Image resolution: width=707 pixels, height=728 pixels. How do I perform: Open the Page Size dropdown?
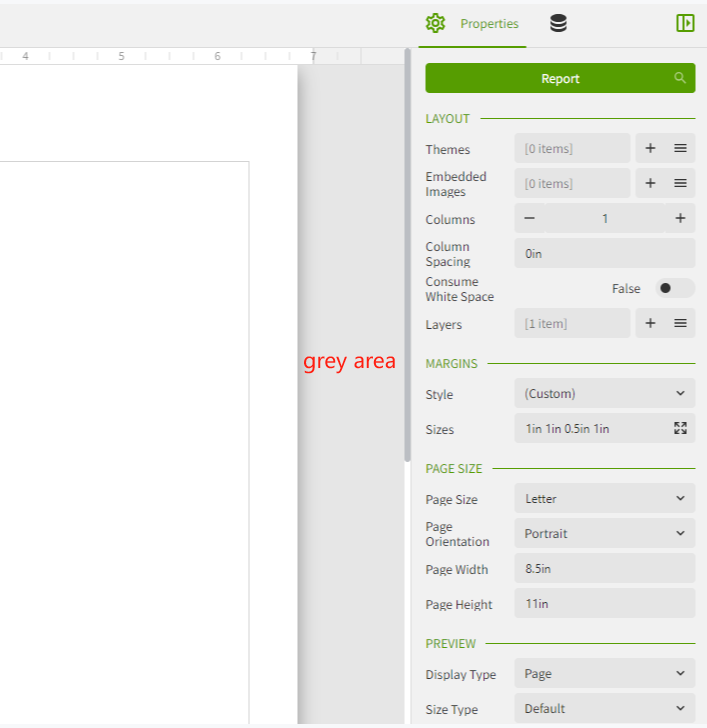pyautogui.click(x=604, y=499)
